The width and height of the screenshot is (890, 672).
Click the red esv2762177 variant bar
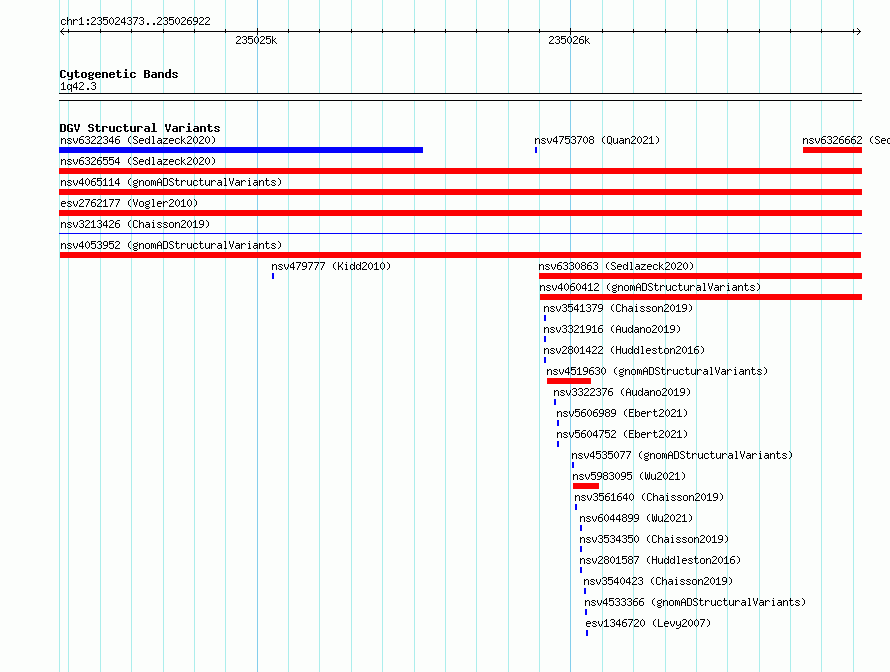[x=460, y=213]
